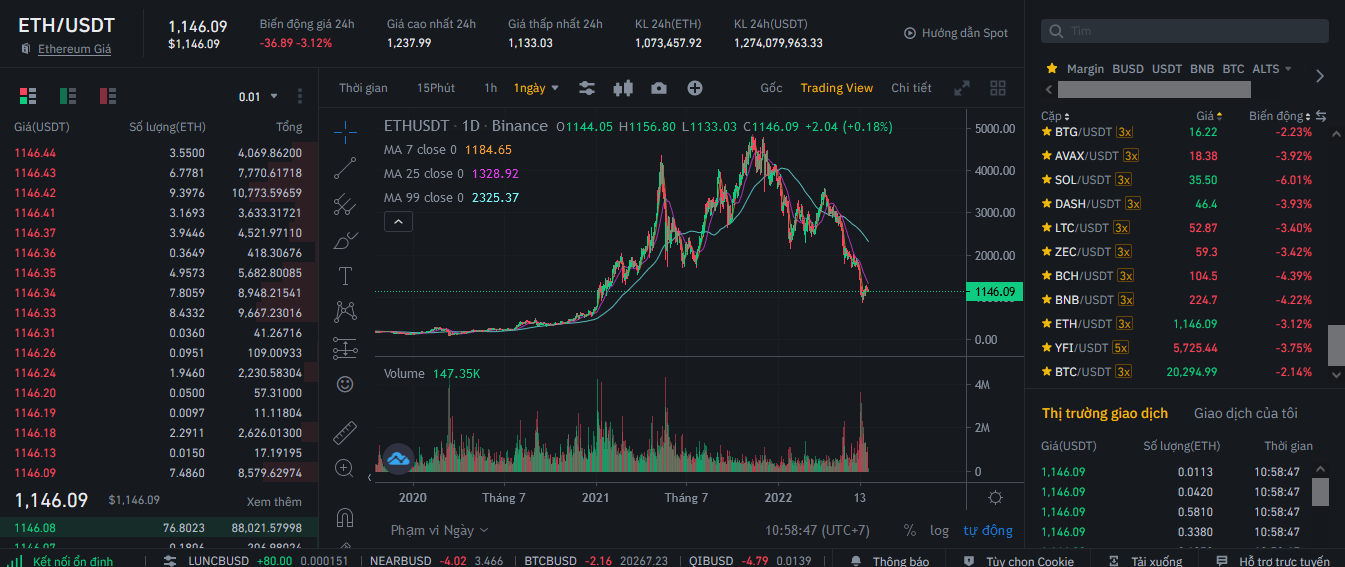Select the ruler measure tool
This screenshot has height=567, width=1345.
(x=345, y=432)
